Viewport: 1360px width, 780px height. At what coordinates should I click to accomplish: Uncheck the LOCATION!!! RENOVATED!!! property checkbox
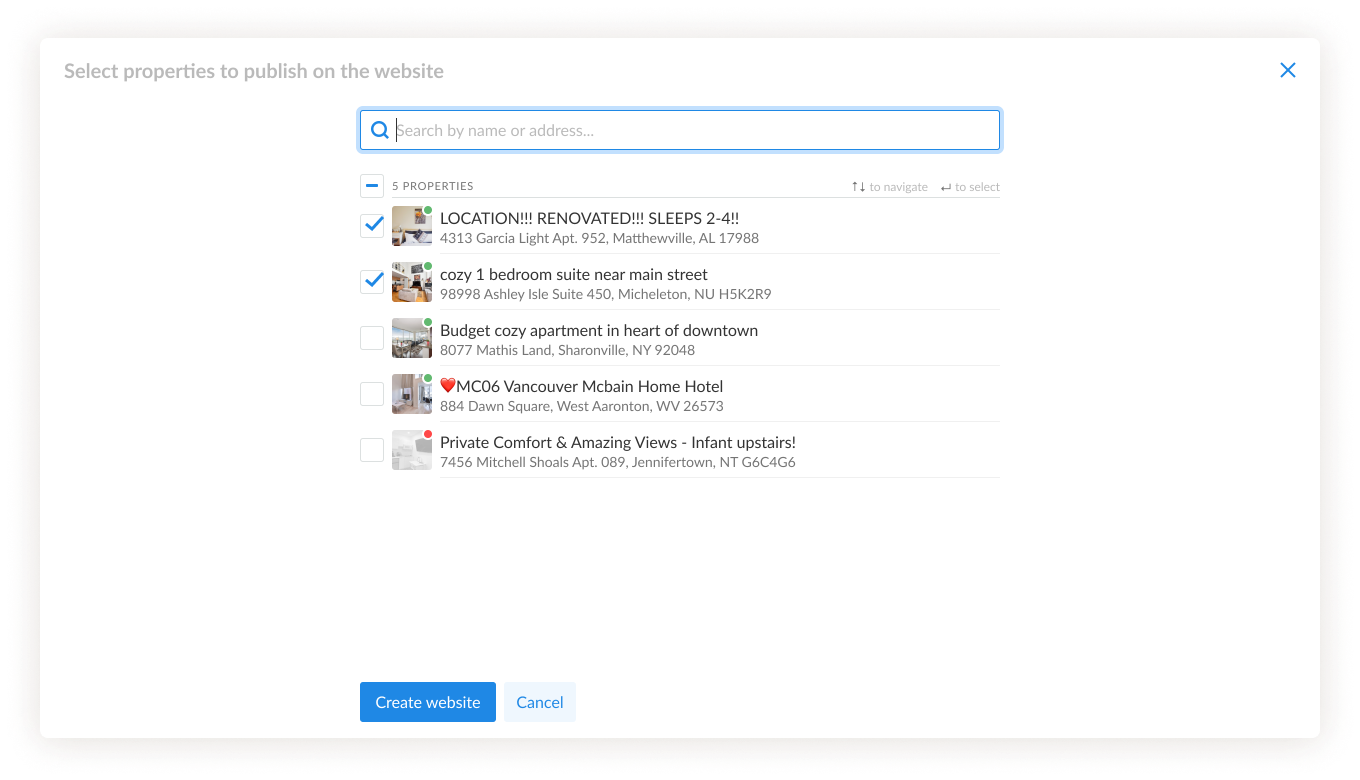tap(372, 226)
